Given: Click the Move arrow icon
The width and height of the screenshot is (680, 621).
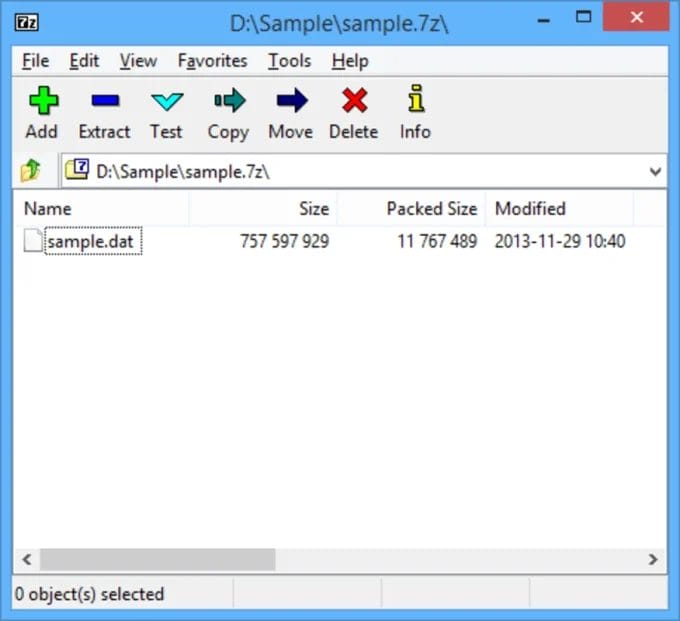Looking at the screenshot, I should pyautogui.click(x=290, y=101).
